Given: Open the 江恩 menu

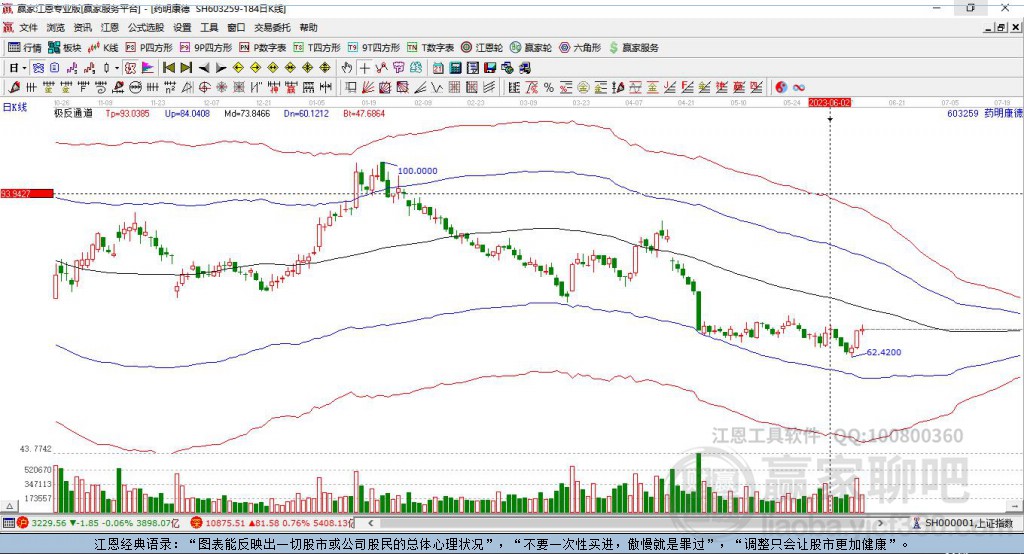Looking at the screenshot, I should click(110, 27).
